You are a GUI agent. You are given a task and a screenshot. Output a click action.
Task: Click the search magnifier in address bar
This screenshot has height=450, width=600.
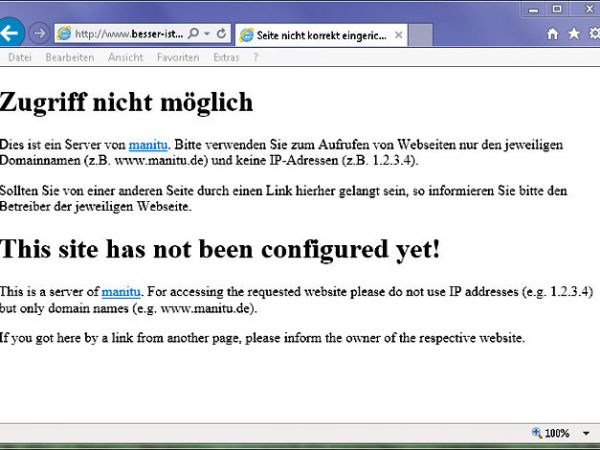pos(194,33)
